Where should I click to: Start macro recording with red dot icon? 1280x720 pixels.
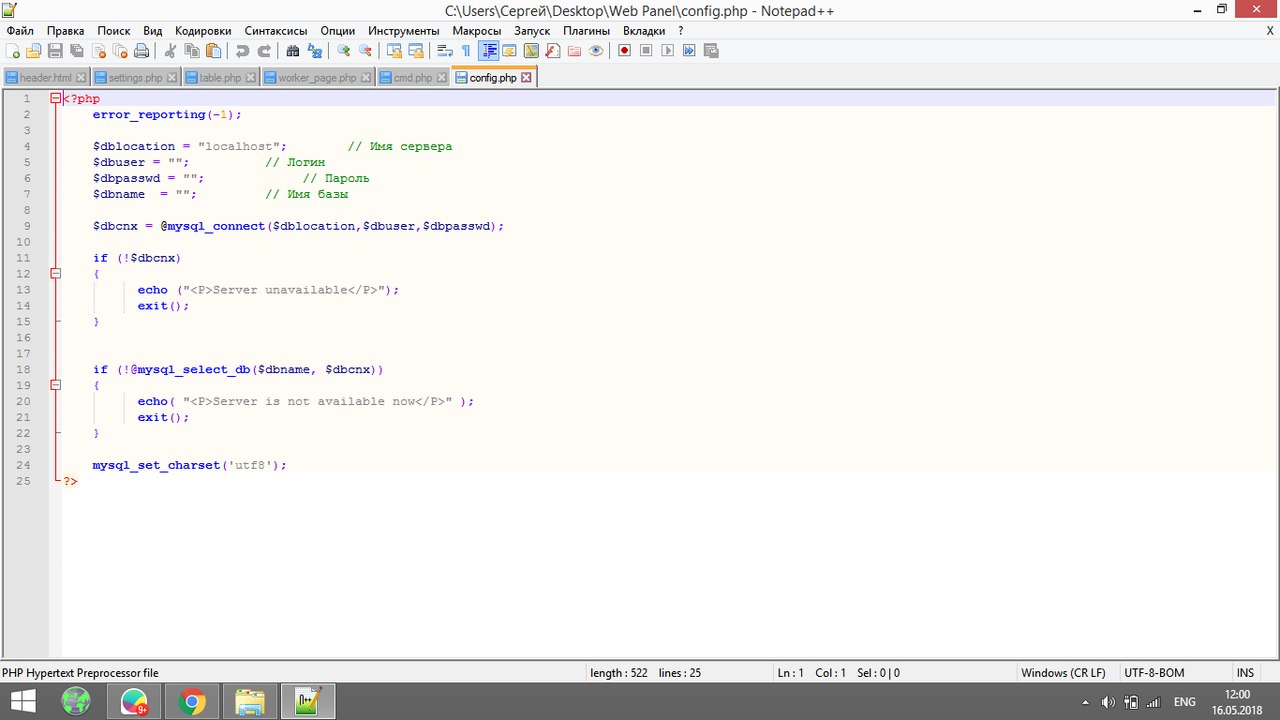pos(624,51)
